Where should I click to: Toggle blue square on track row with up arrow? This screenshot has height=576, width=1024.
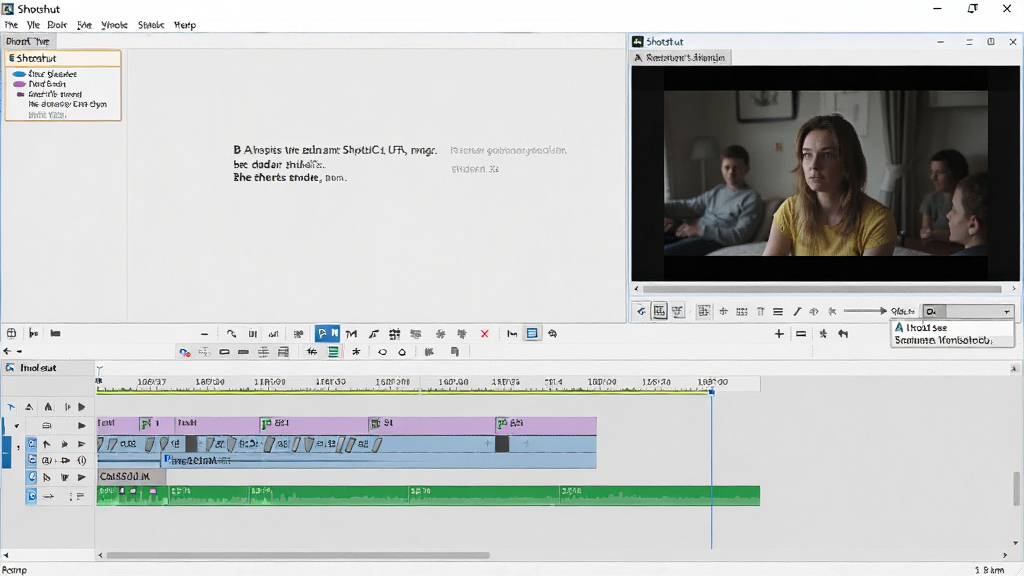click(31, 444)
